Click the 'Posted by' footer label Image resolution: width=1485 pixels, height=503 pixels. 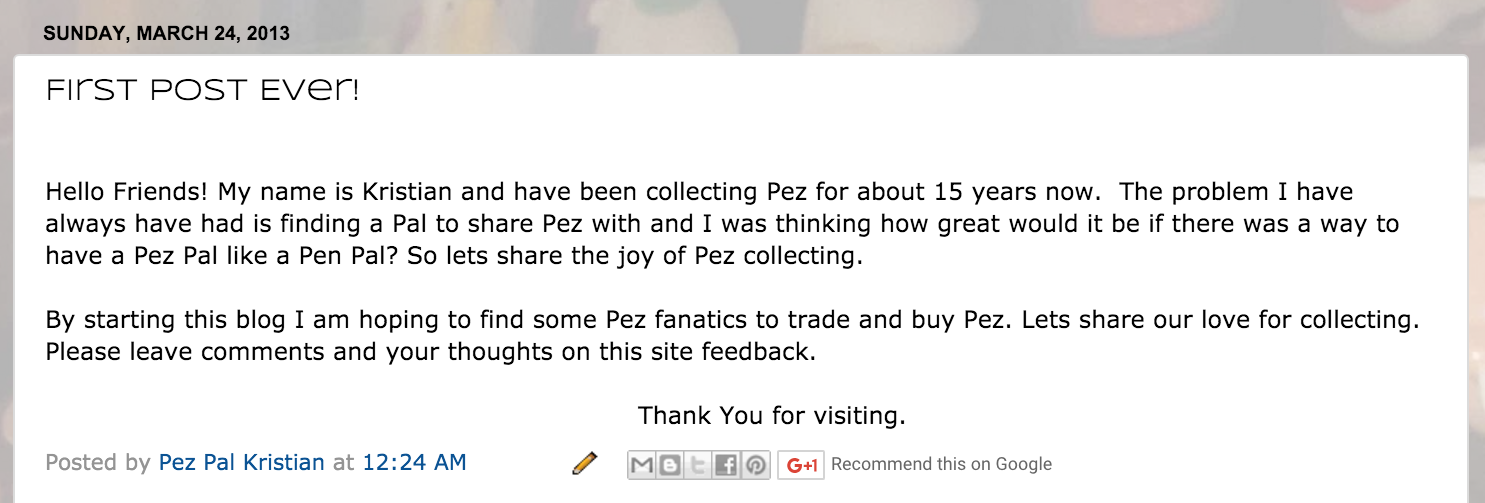tap(97, 462)
